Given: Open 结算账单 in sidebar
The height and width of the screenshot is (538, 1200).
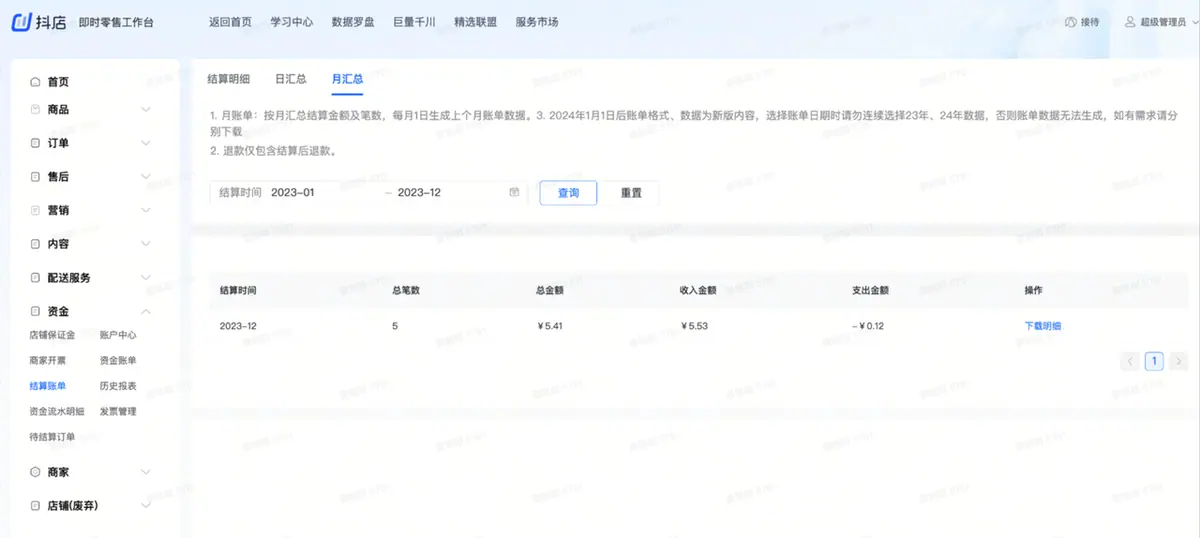Looking at the screenshot, I should pyautogui.click(x=48, y=386).
